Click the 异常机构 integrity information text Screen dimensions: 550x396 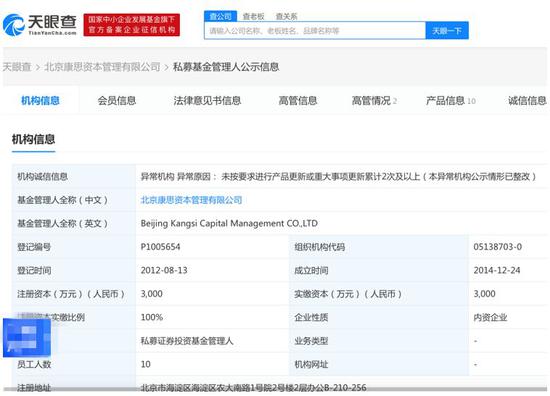[x=338, y=176]
